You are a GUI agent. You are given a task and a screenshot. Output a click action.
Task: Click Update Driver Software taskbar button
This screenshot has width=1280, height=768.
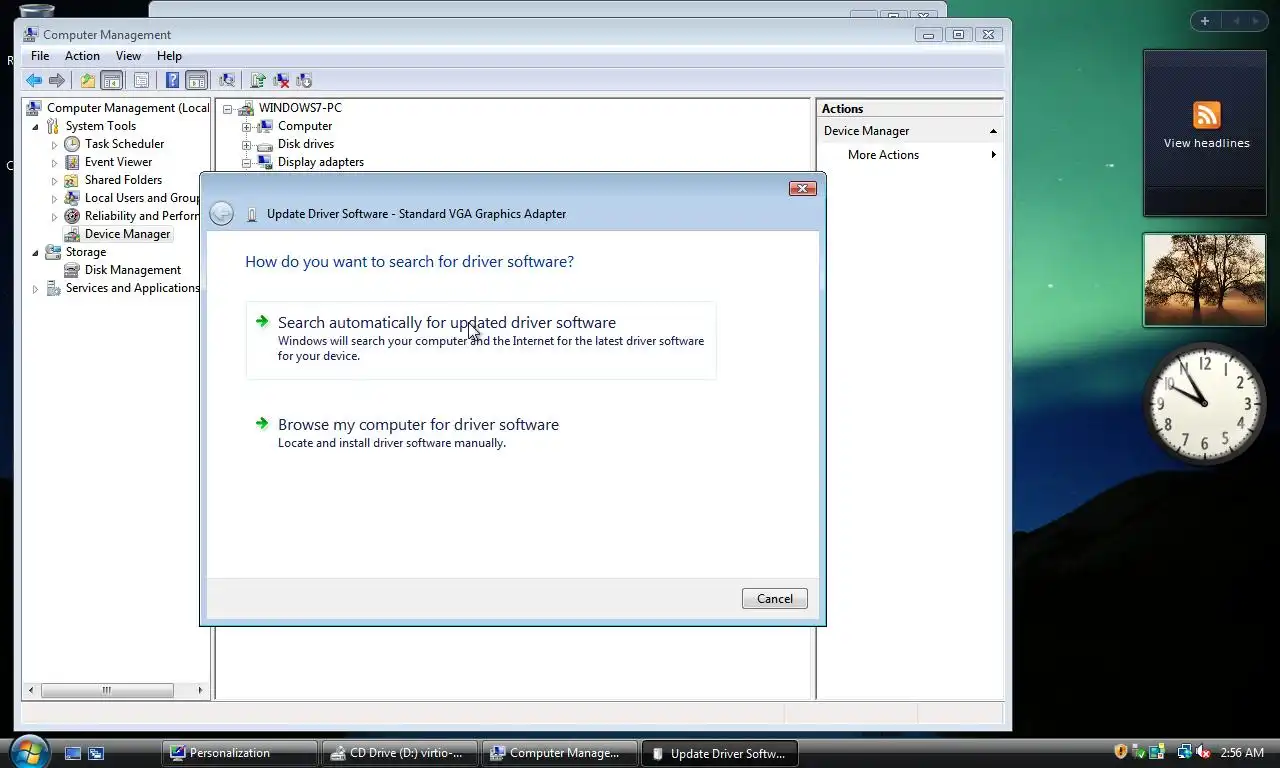coord(720,753)
